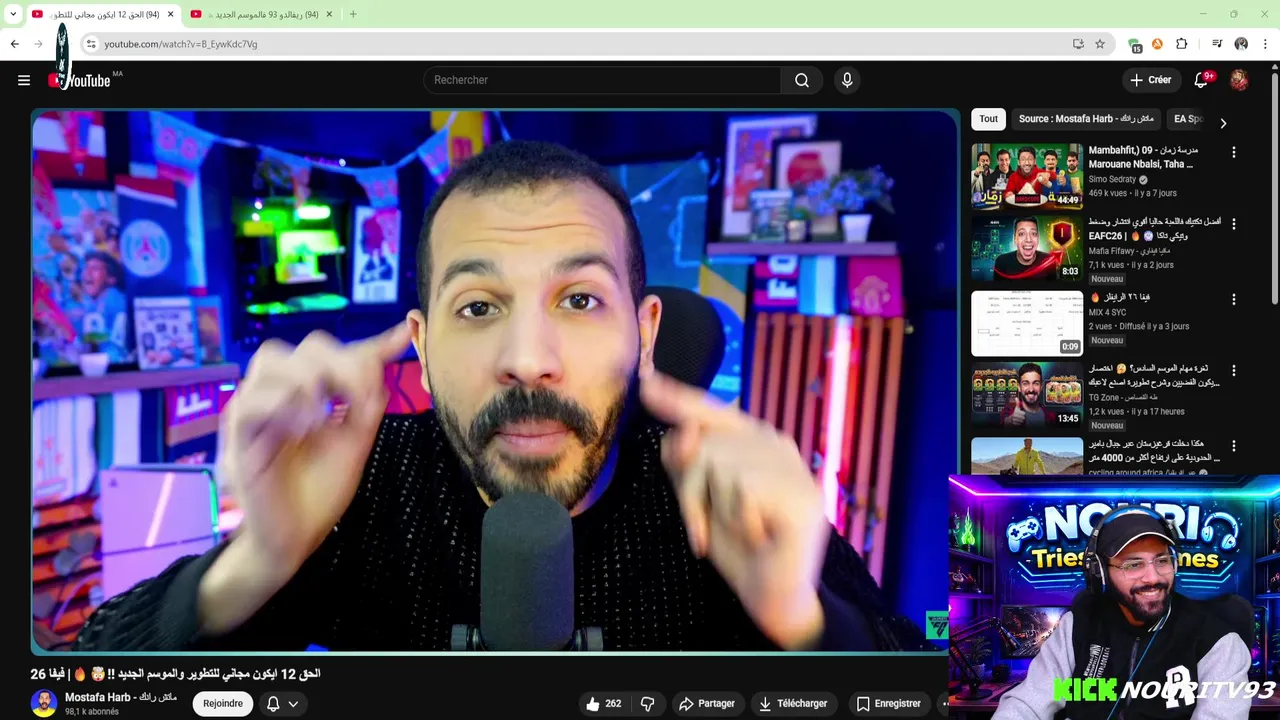Open the Créer button
1280x720 pixels.
[1151, 80]
